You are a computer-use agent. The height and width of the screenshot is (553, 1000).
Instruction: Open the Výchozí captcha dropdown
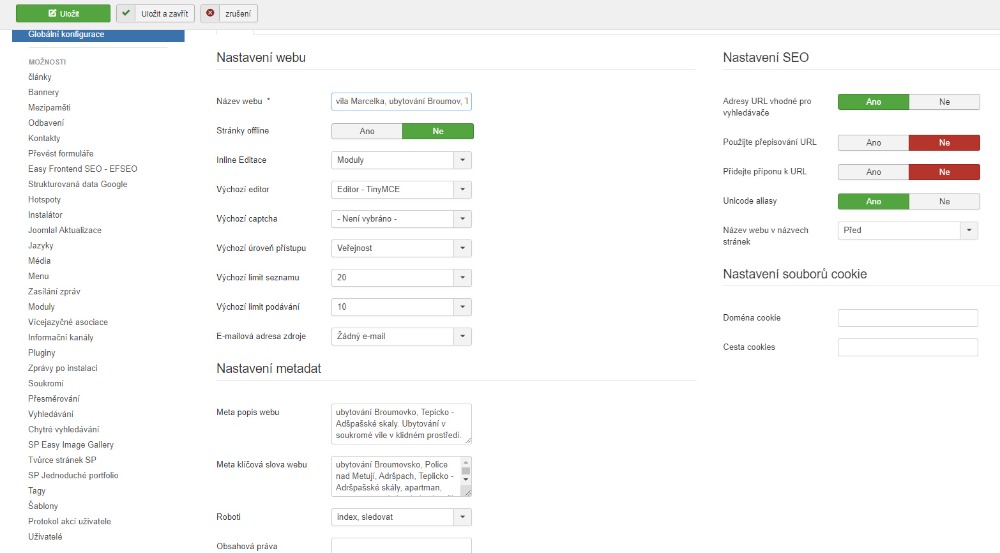pyautogui.click(x=401, y=219)
